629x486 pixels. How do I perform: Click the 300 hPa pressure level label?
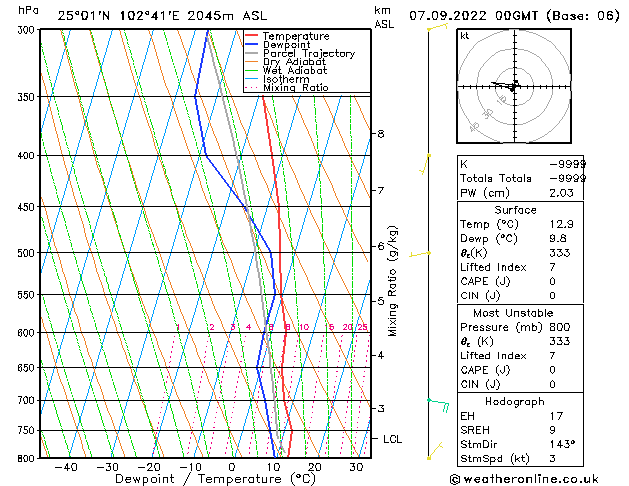click(x=28, y=30)
